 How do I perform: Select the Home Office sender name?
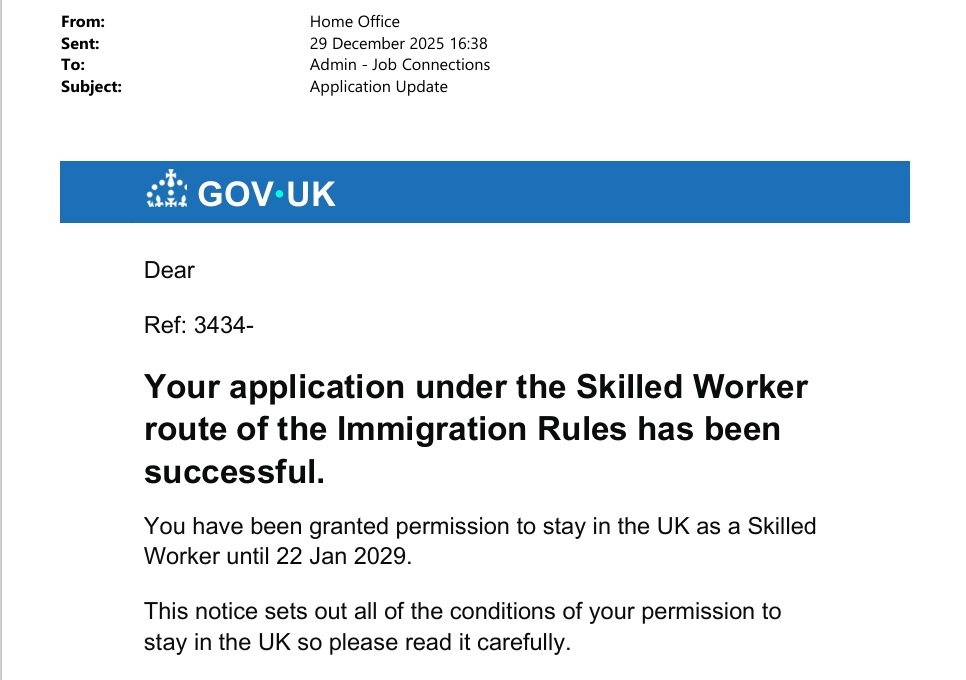pyautogui.click(x=354, y=21)
